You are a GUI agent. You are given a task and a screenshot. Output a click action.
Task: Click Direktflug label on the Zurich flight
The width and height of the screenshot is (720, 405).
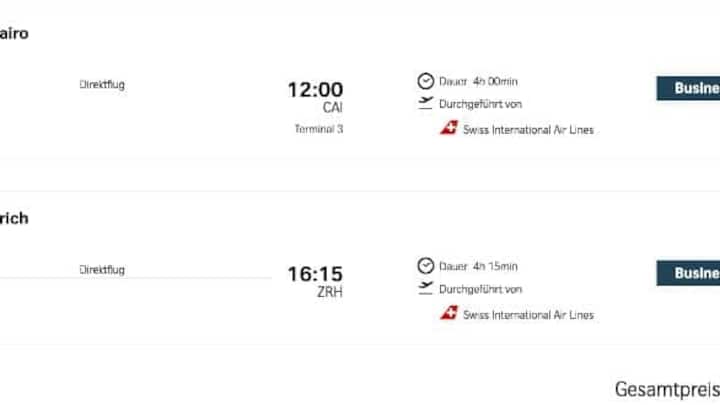102,270
